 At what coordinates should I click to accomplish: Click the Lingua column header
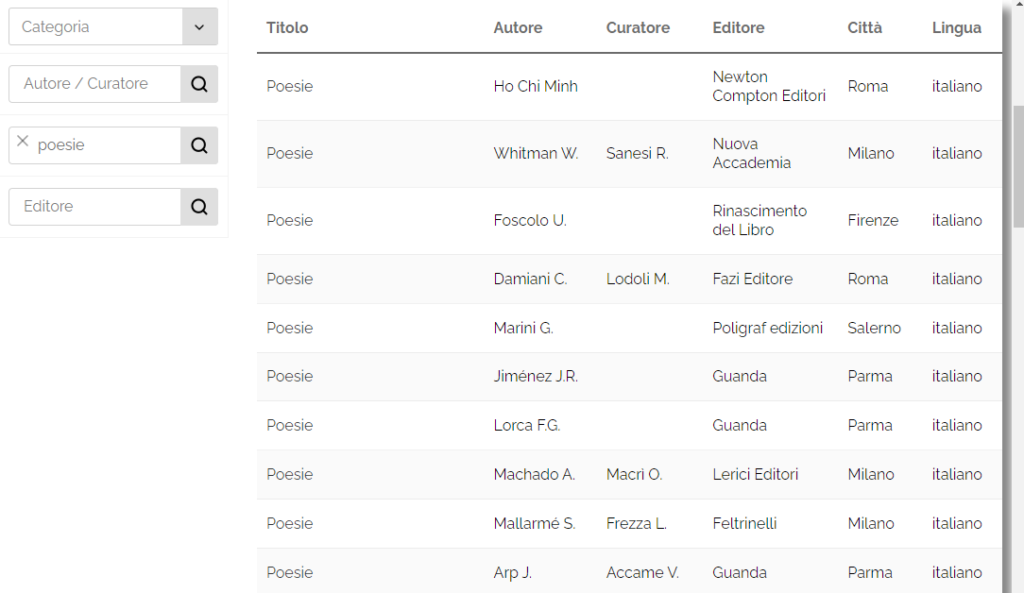point(957,27)
